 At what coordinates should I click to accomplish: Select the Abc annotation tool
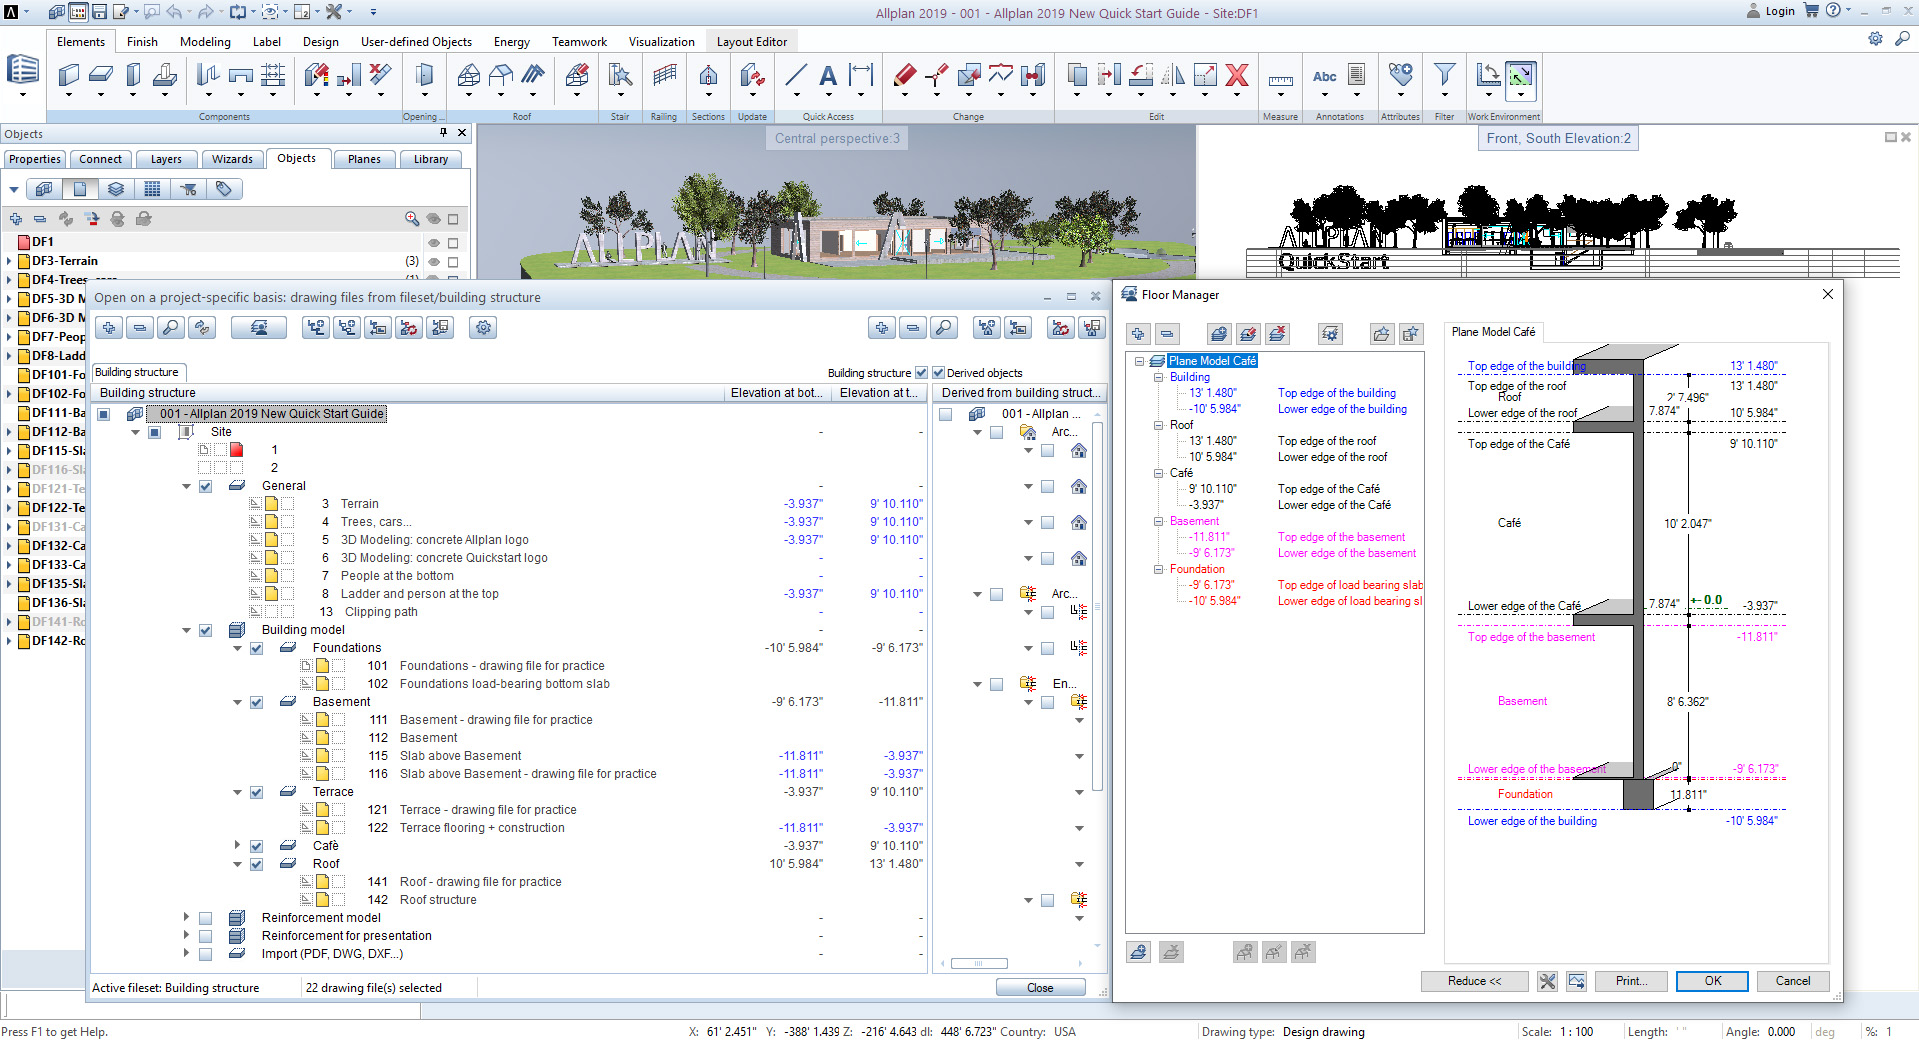click(1324, 76)
